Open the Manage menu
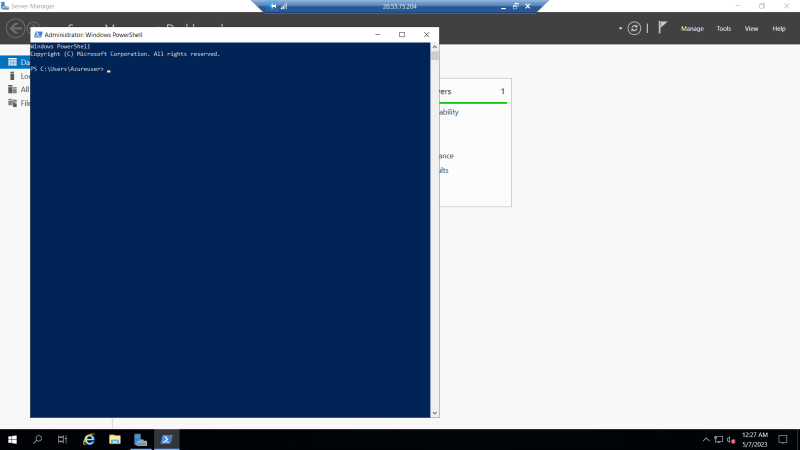 [692, 29]
